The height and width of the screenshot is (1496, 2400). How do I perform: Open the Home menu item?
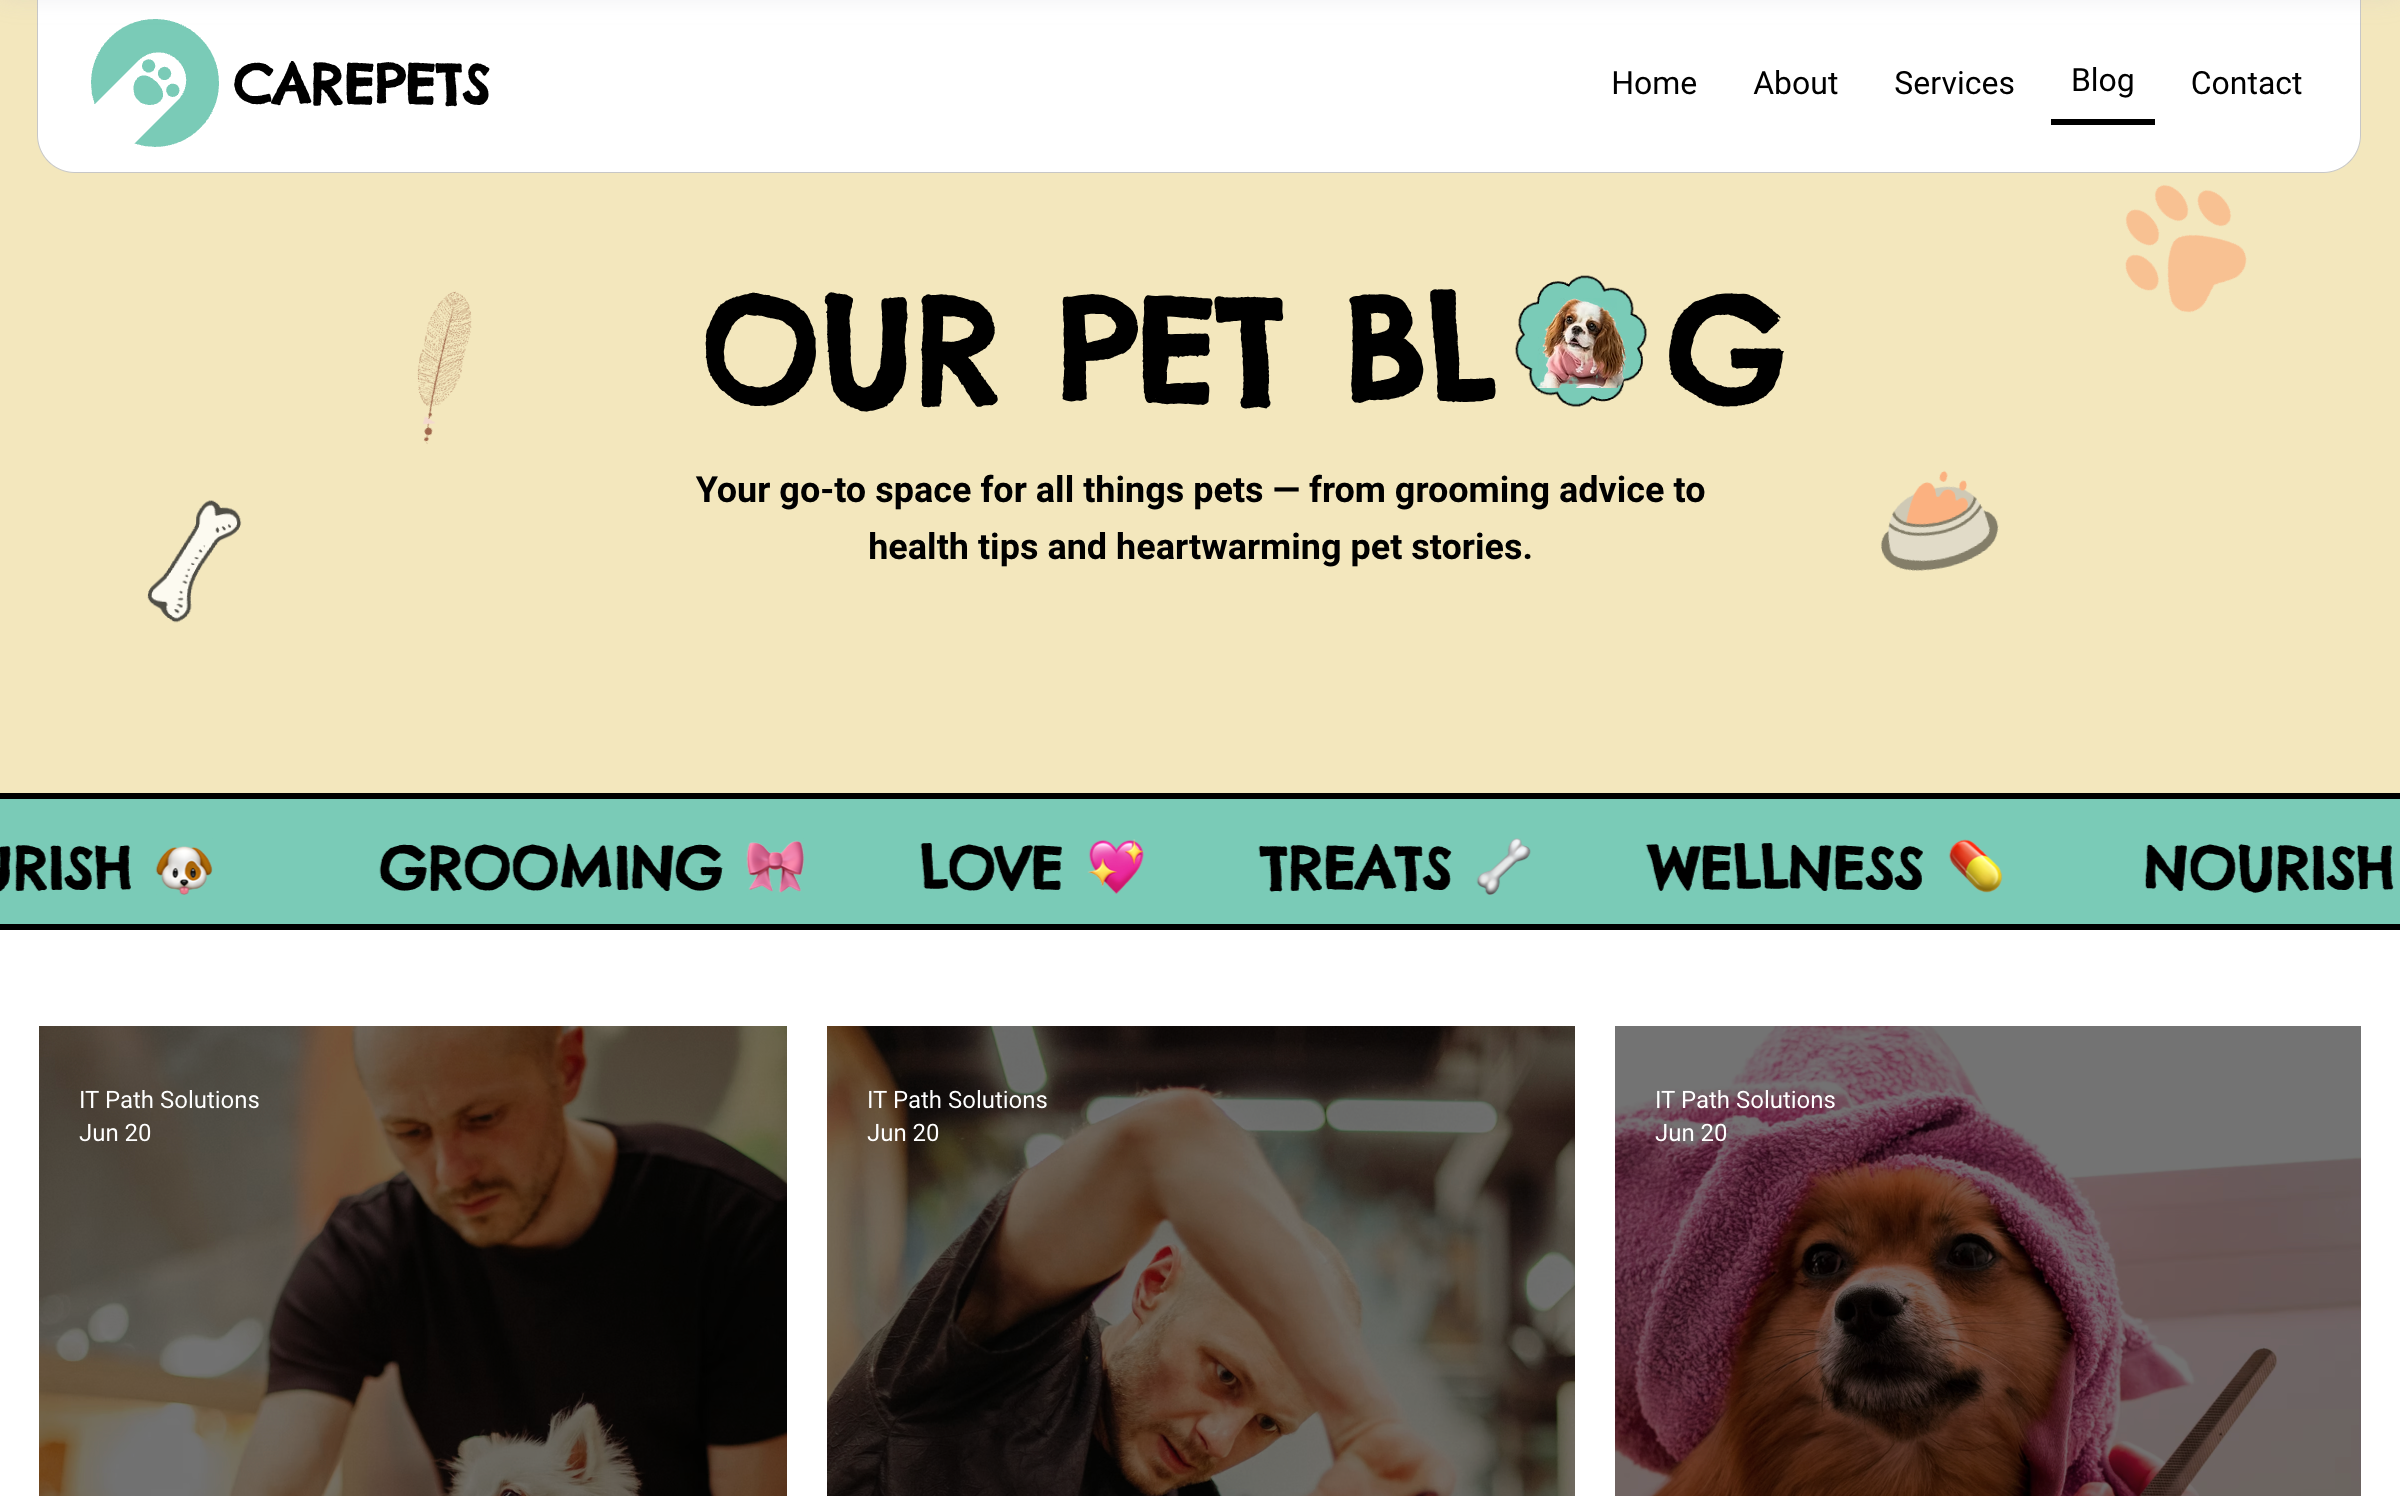pyautogui.click(x=1654, y=83)
